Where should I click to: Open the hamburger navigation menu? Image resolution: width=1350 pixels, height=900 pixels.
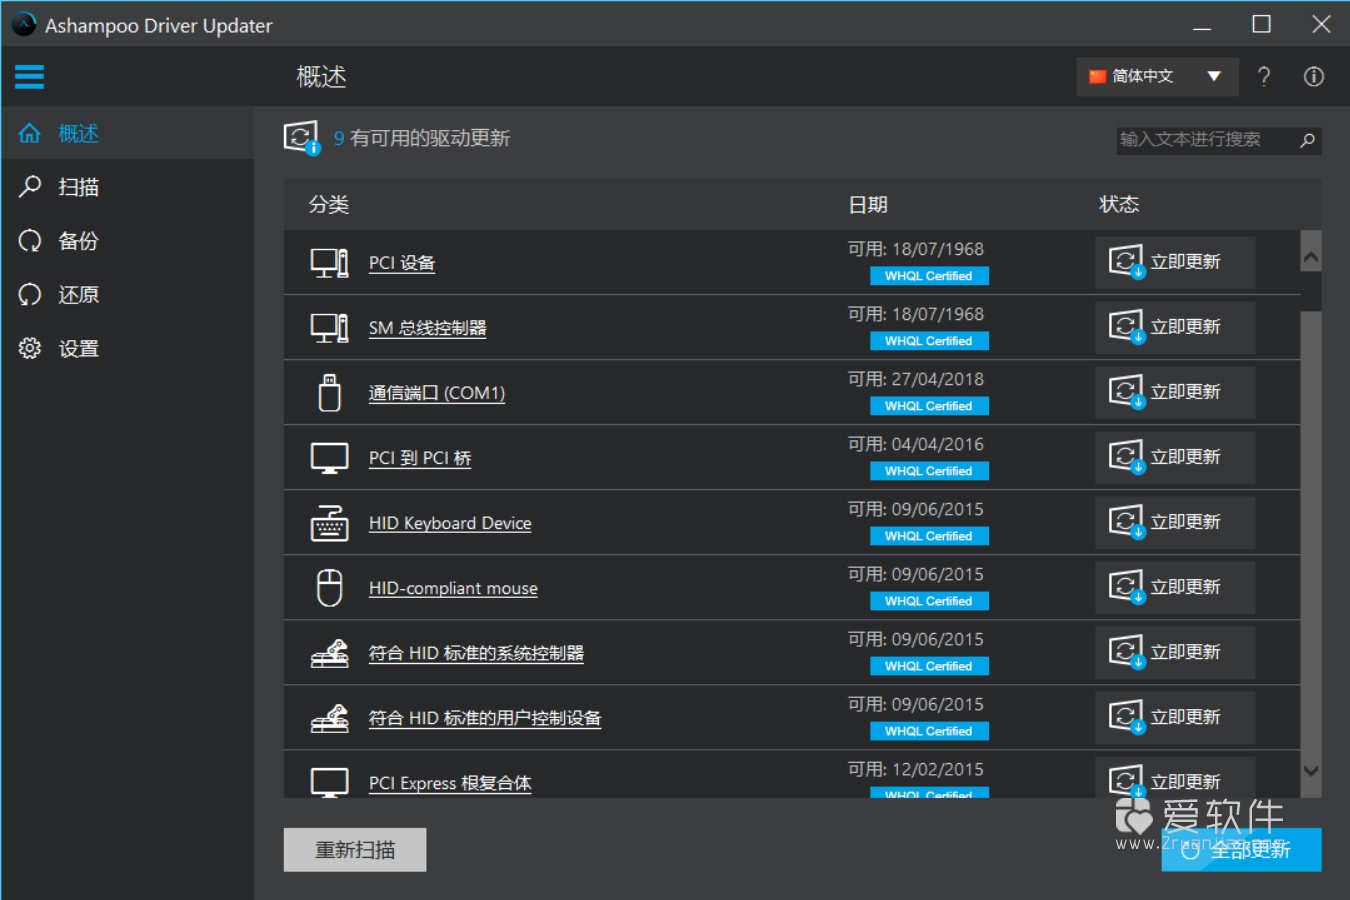pos(29,76)
